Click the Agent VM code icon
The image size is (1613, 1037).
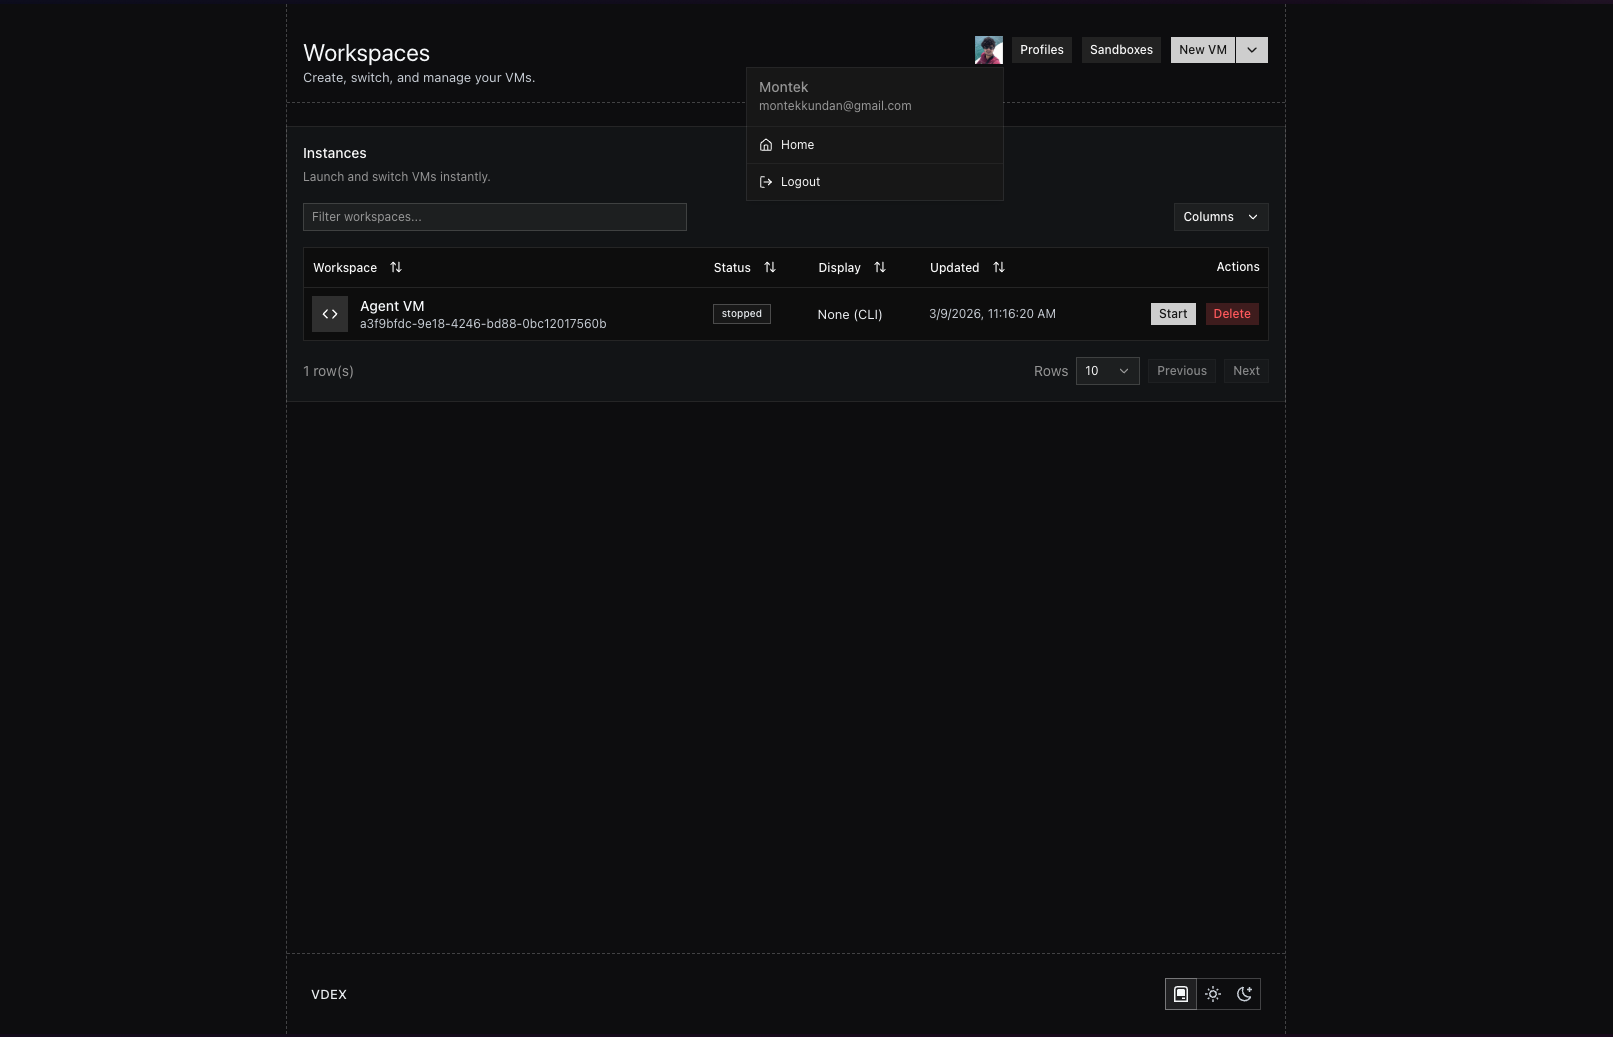[x=330, y=314]
